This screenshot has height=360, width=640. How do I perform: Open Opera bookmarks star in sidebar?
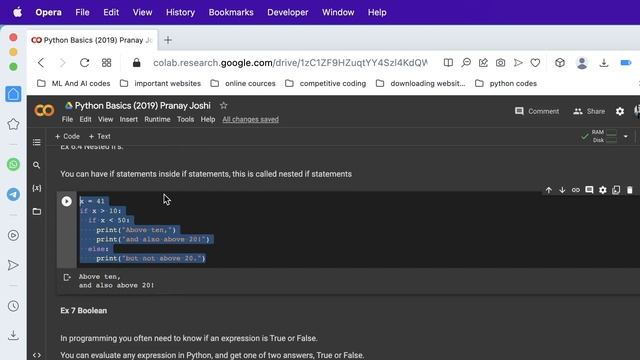point(13,124)
